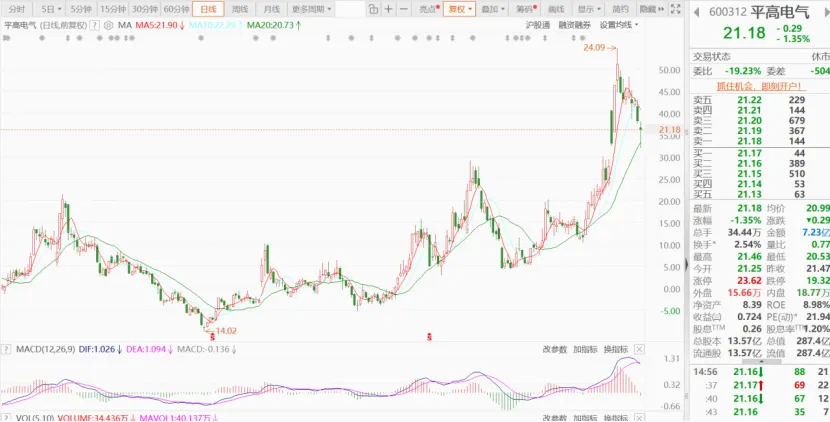Expand 设置均线 dropdown
Screen dimensions: 830x422
619,25
